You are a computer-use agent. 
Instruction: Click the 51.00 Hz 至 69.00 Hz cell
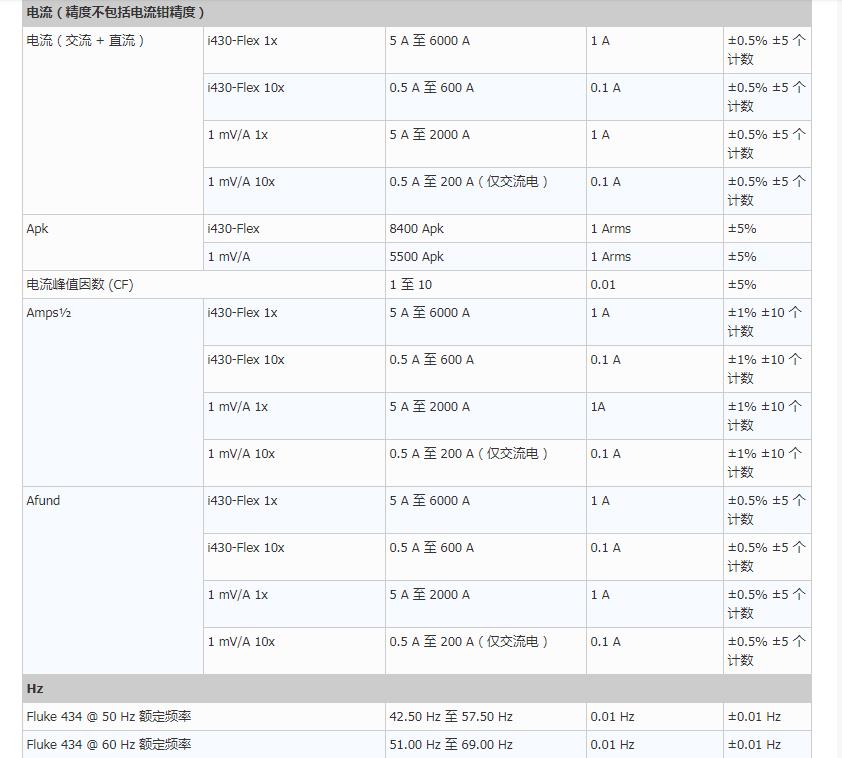click(x=451, y=745)
